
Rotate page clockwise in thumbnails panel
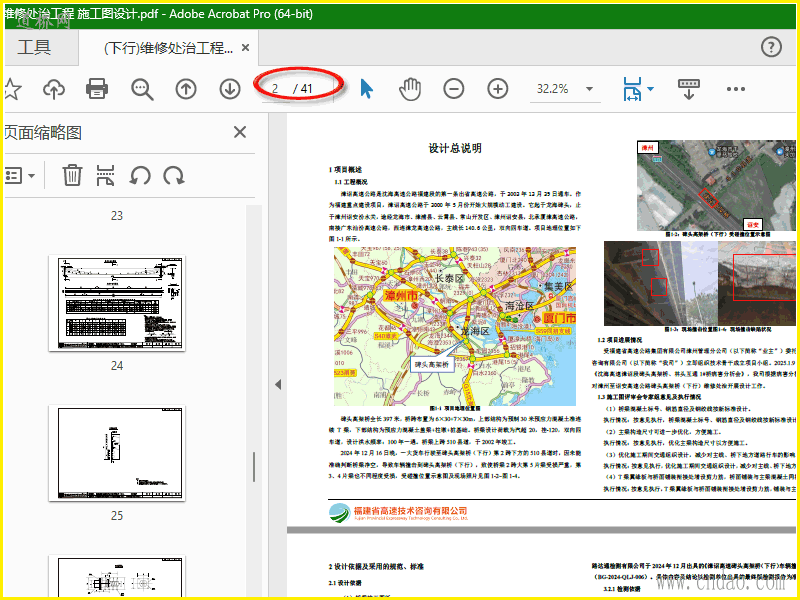pyautogui.click(x=174, y=176)
